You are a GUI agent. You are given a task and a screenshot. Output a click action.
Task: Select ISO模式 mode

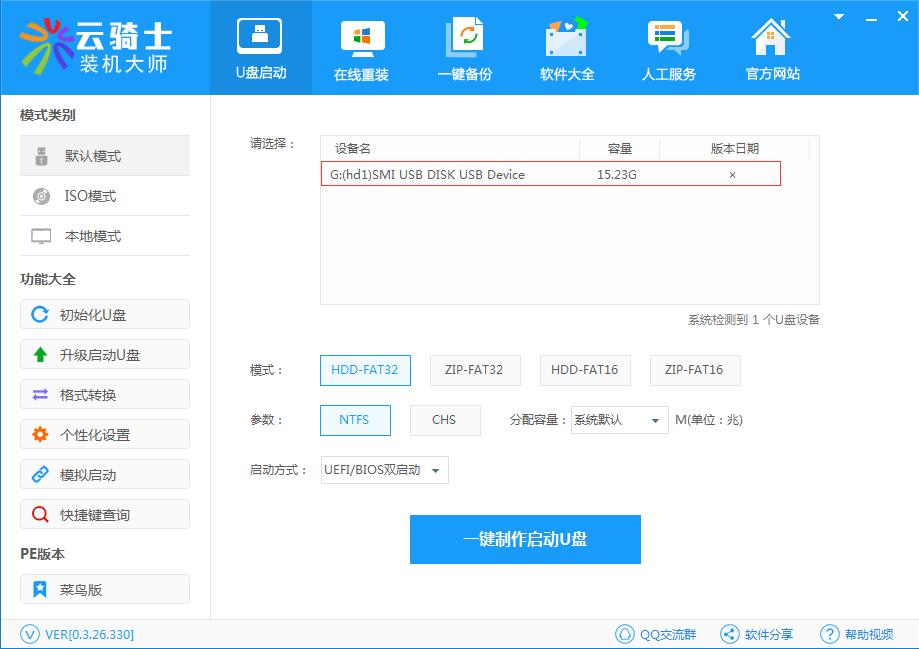click(105, 196)
